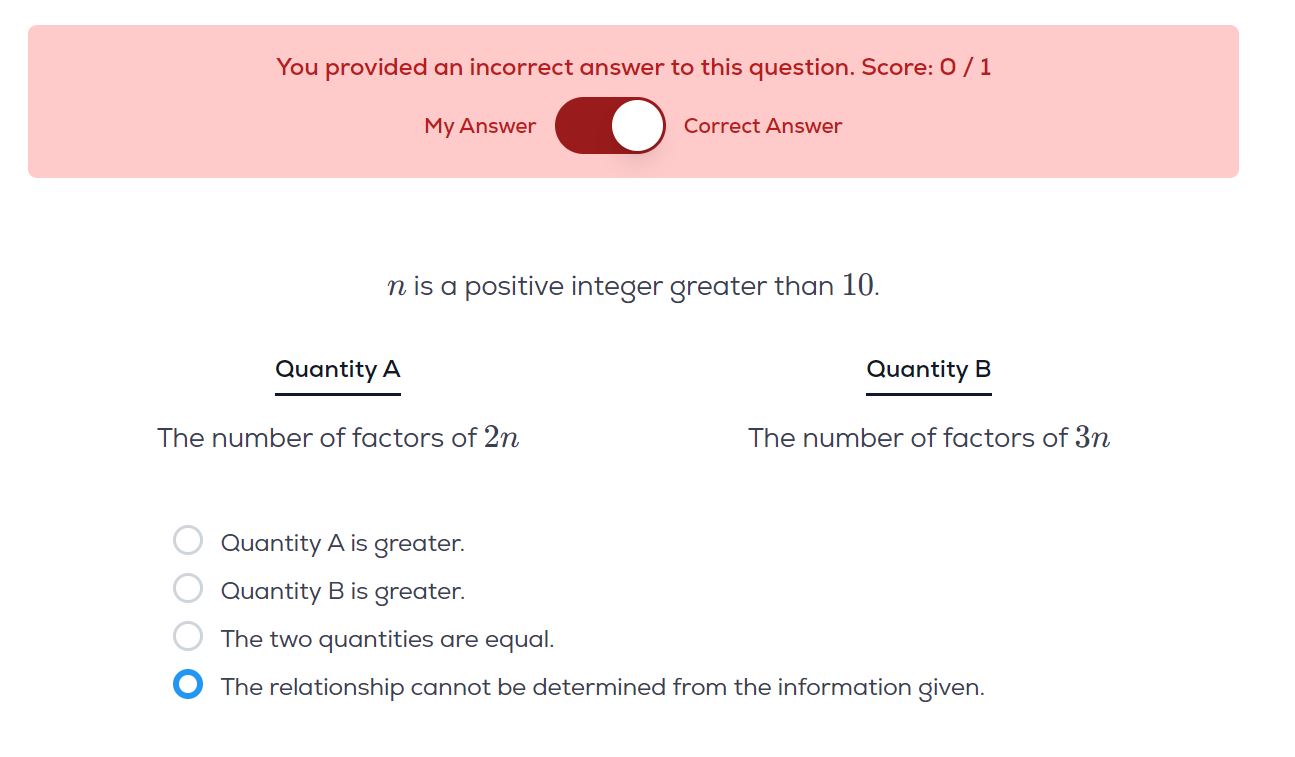This screenshot has width=1295, height=757.
Task: Click the words "The number of factors of" under Quantity A
Action: 316,438
